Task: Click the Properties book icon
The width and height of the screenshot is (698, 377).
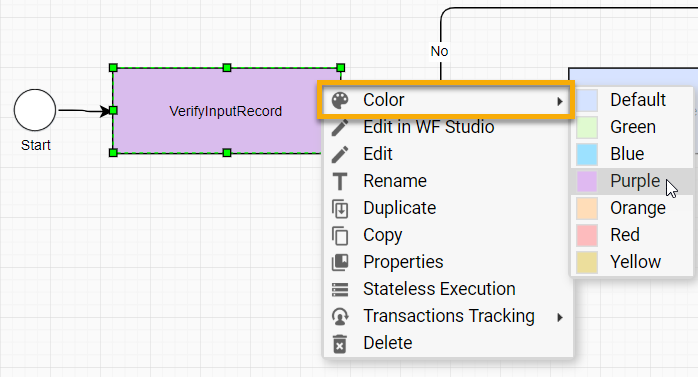Action: pyautogui.click(x=340, y=262)
